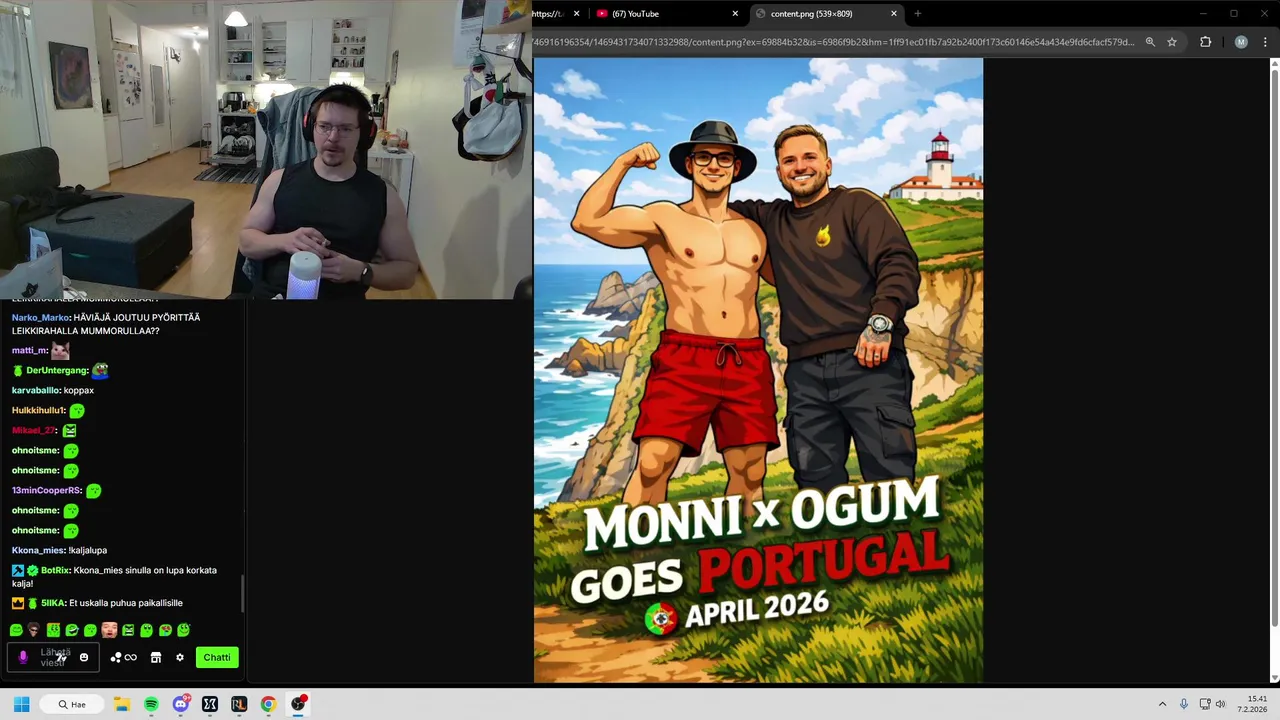Open volume control in system tray

point(1220,704)
